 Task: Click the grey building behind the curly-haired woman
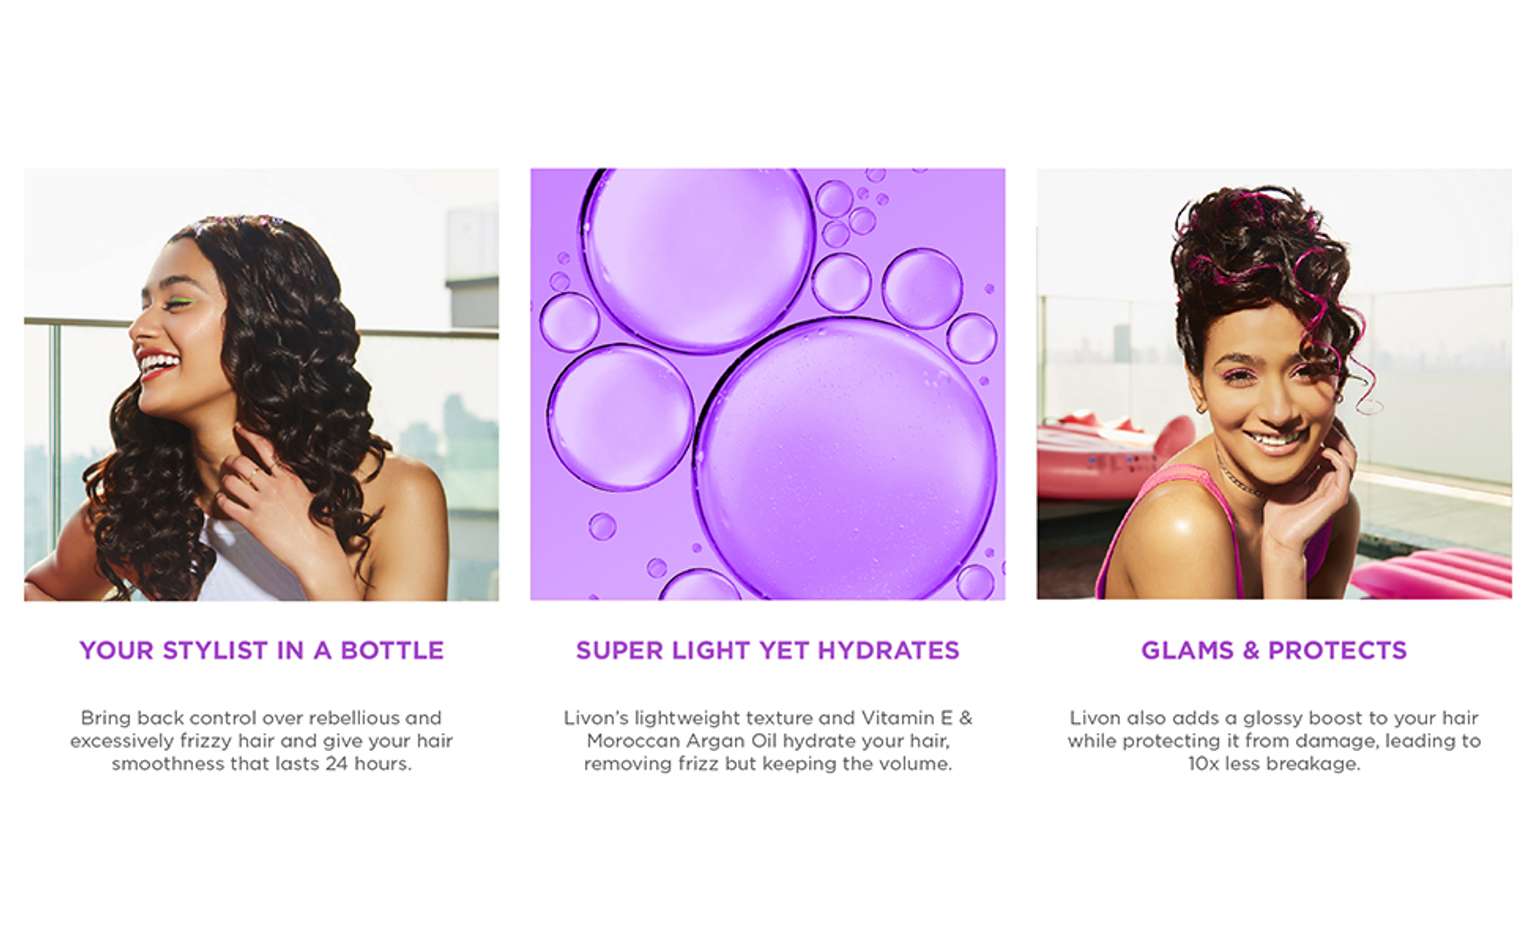472,265
